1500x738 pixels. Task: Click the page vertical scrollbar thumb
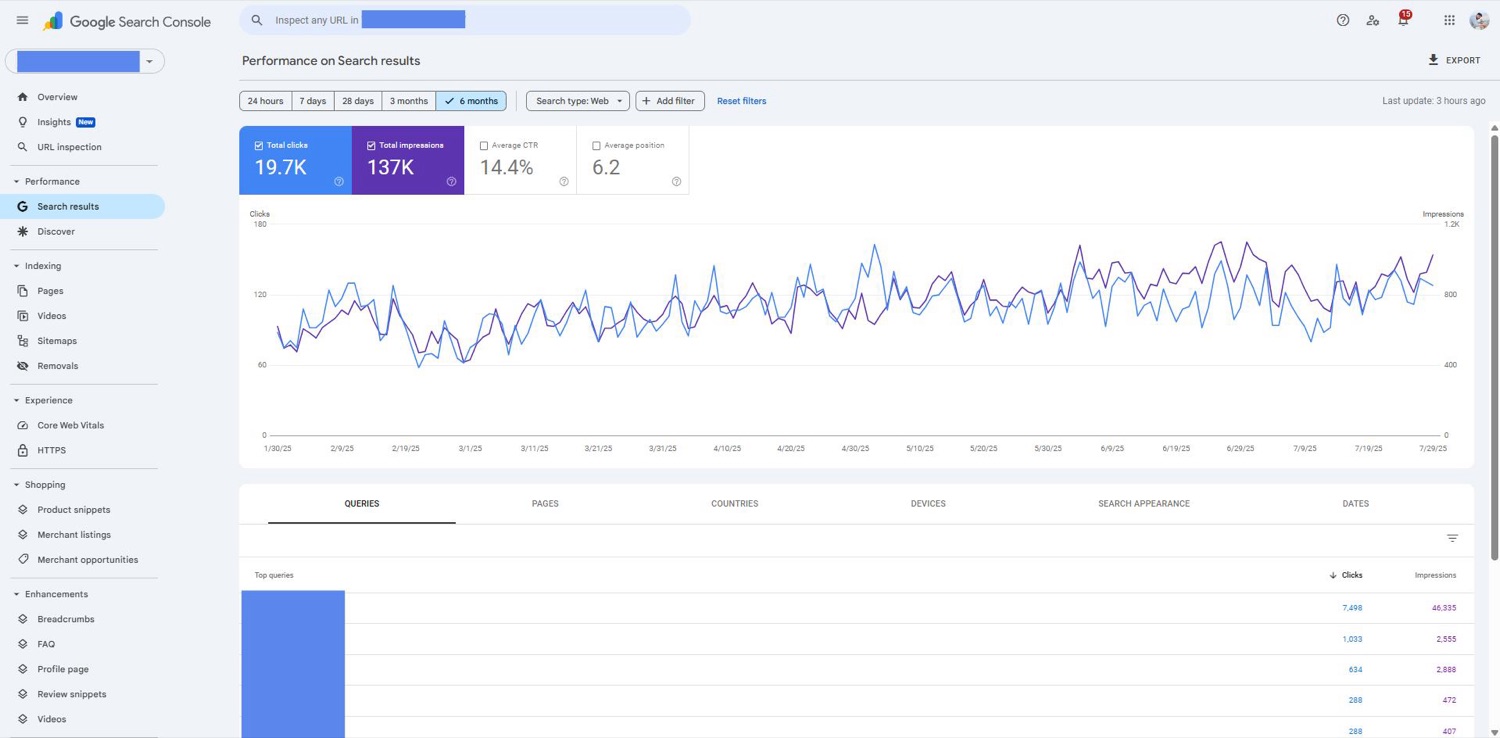point(1494,347)
